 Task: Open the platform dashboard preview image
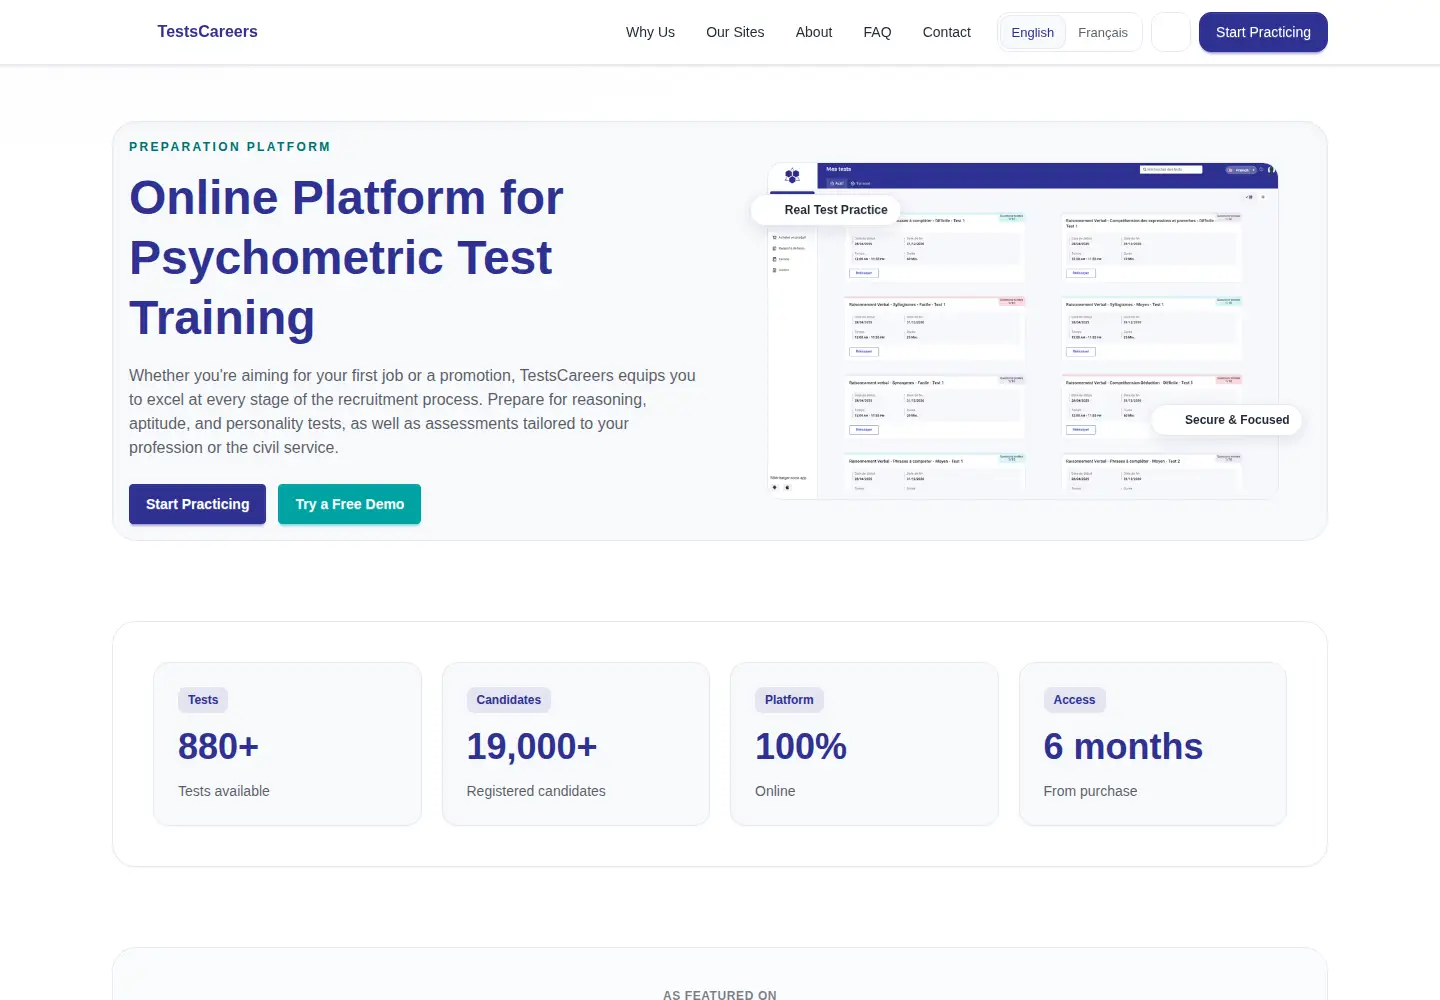point(1023,330)
